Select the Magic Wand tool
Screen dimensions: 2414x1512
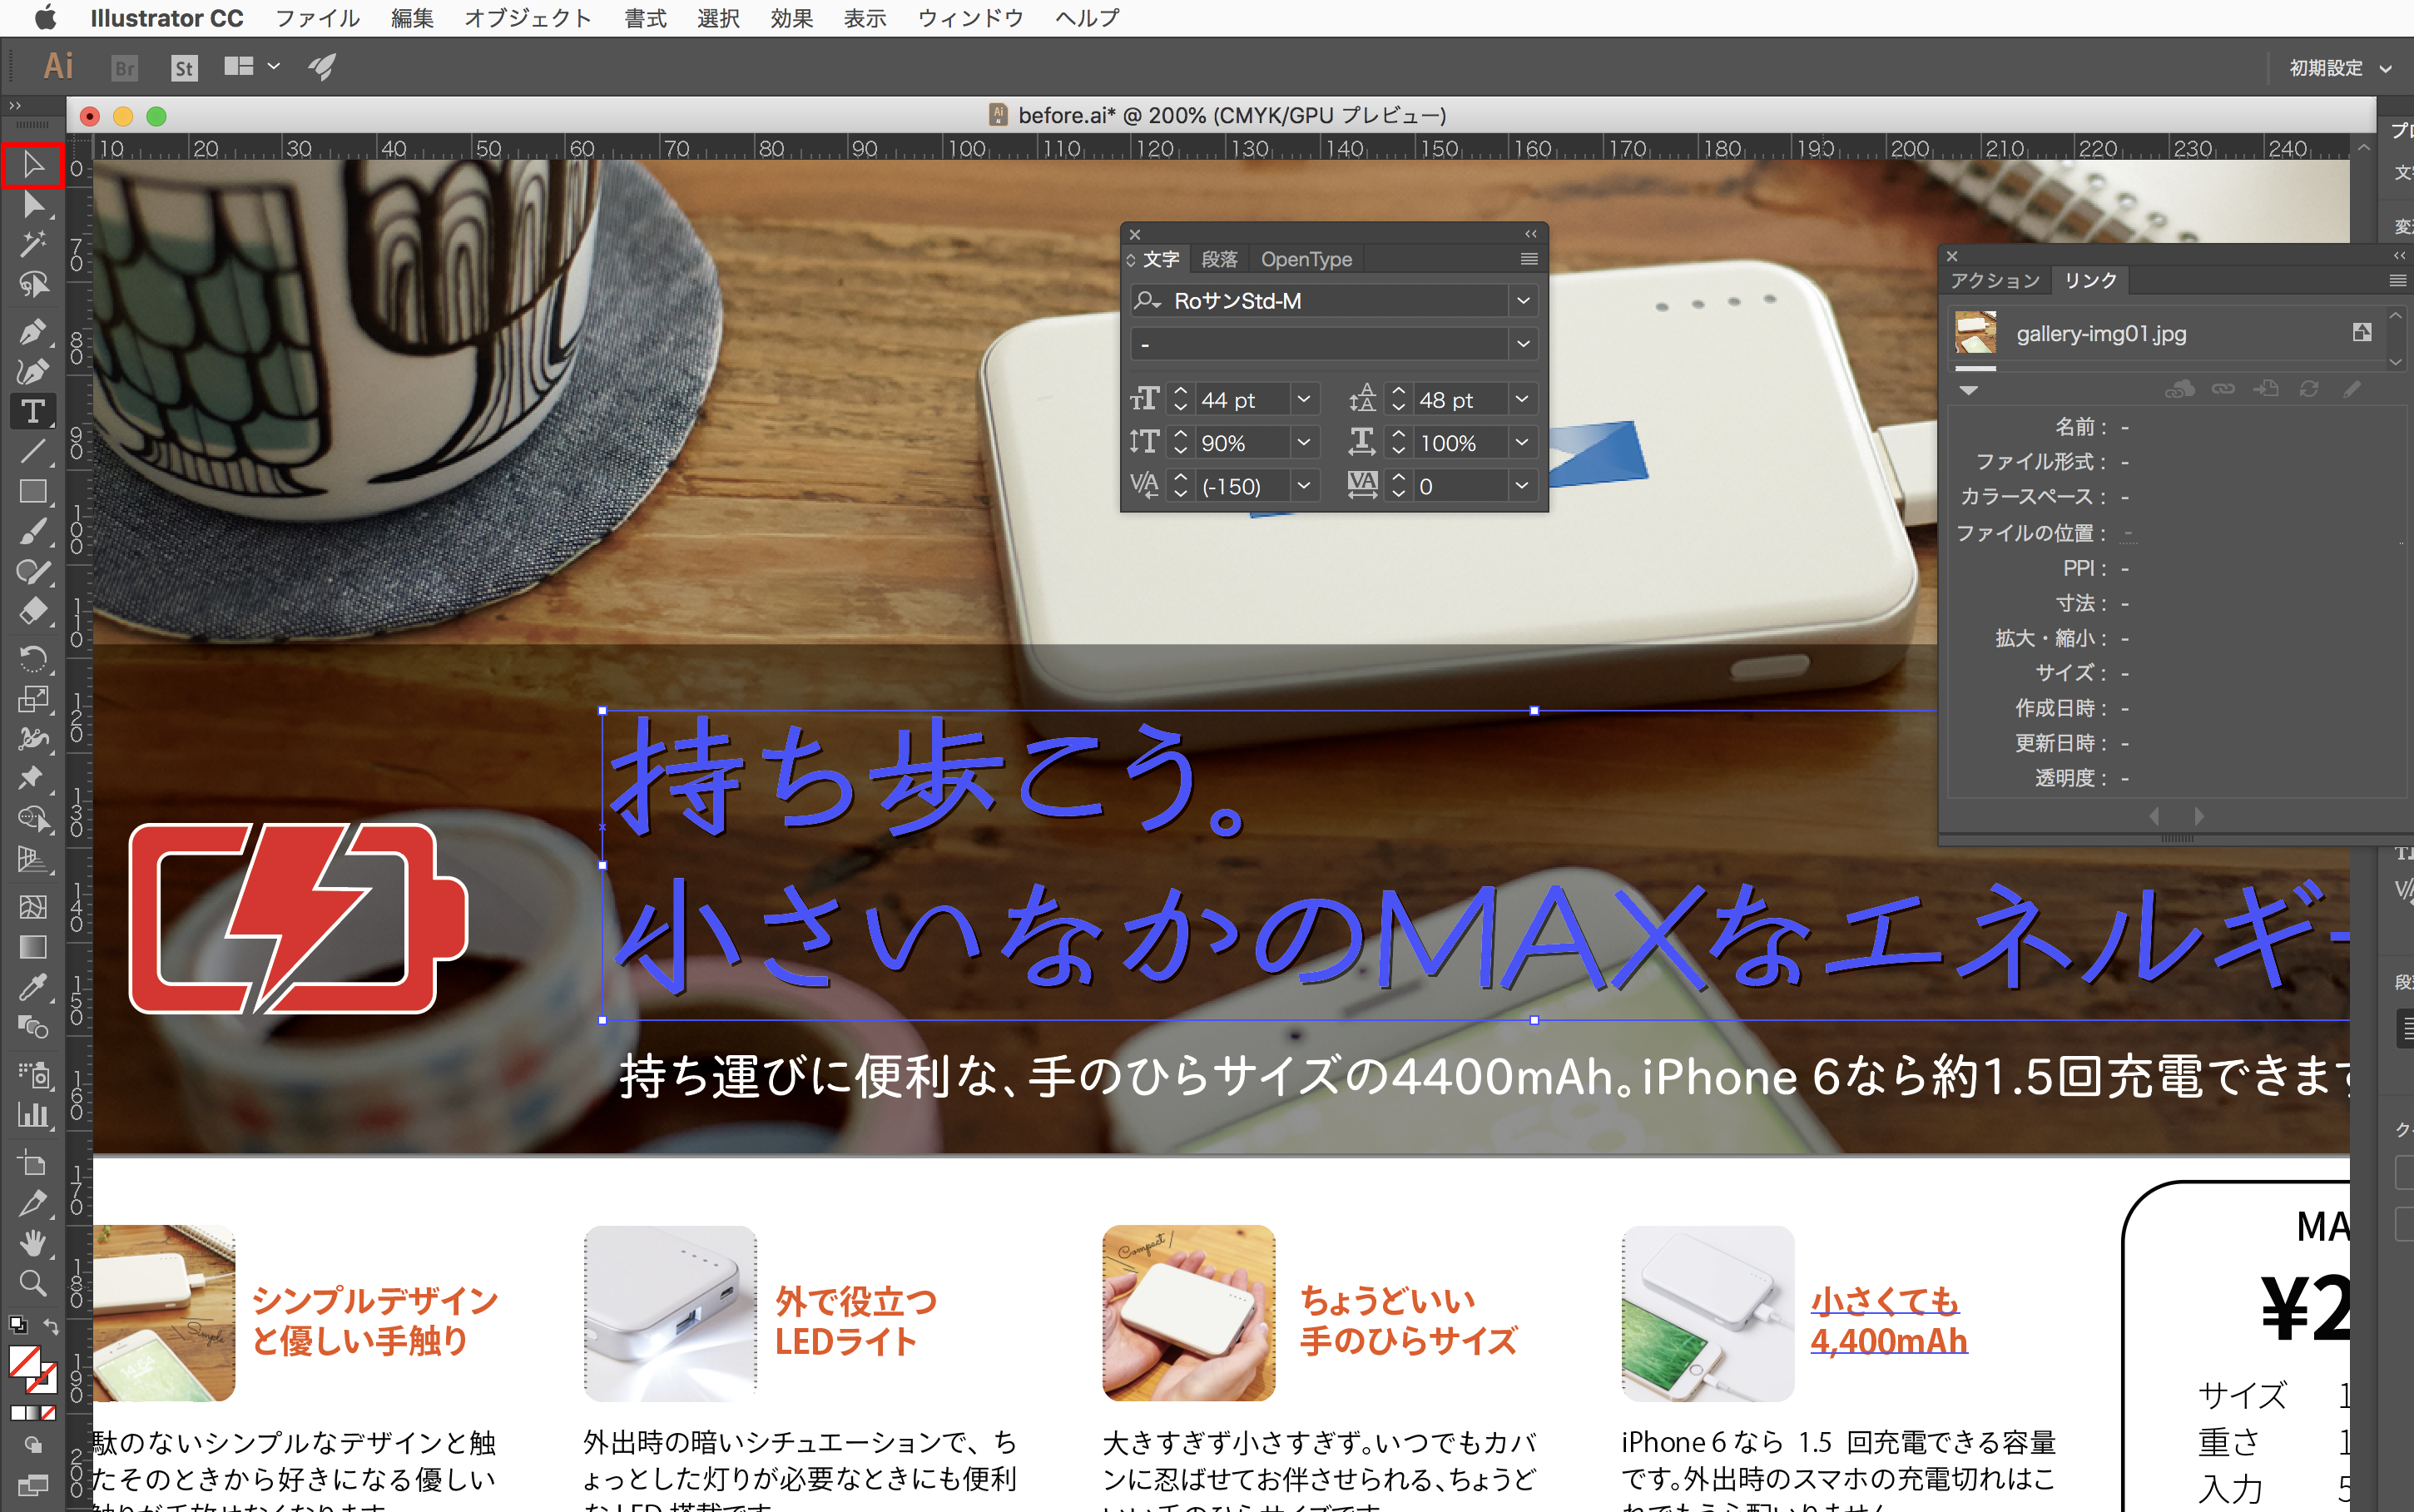pos(32,245)
